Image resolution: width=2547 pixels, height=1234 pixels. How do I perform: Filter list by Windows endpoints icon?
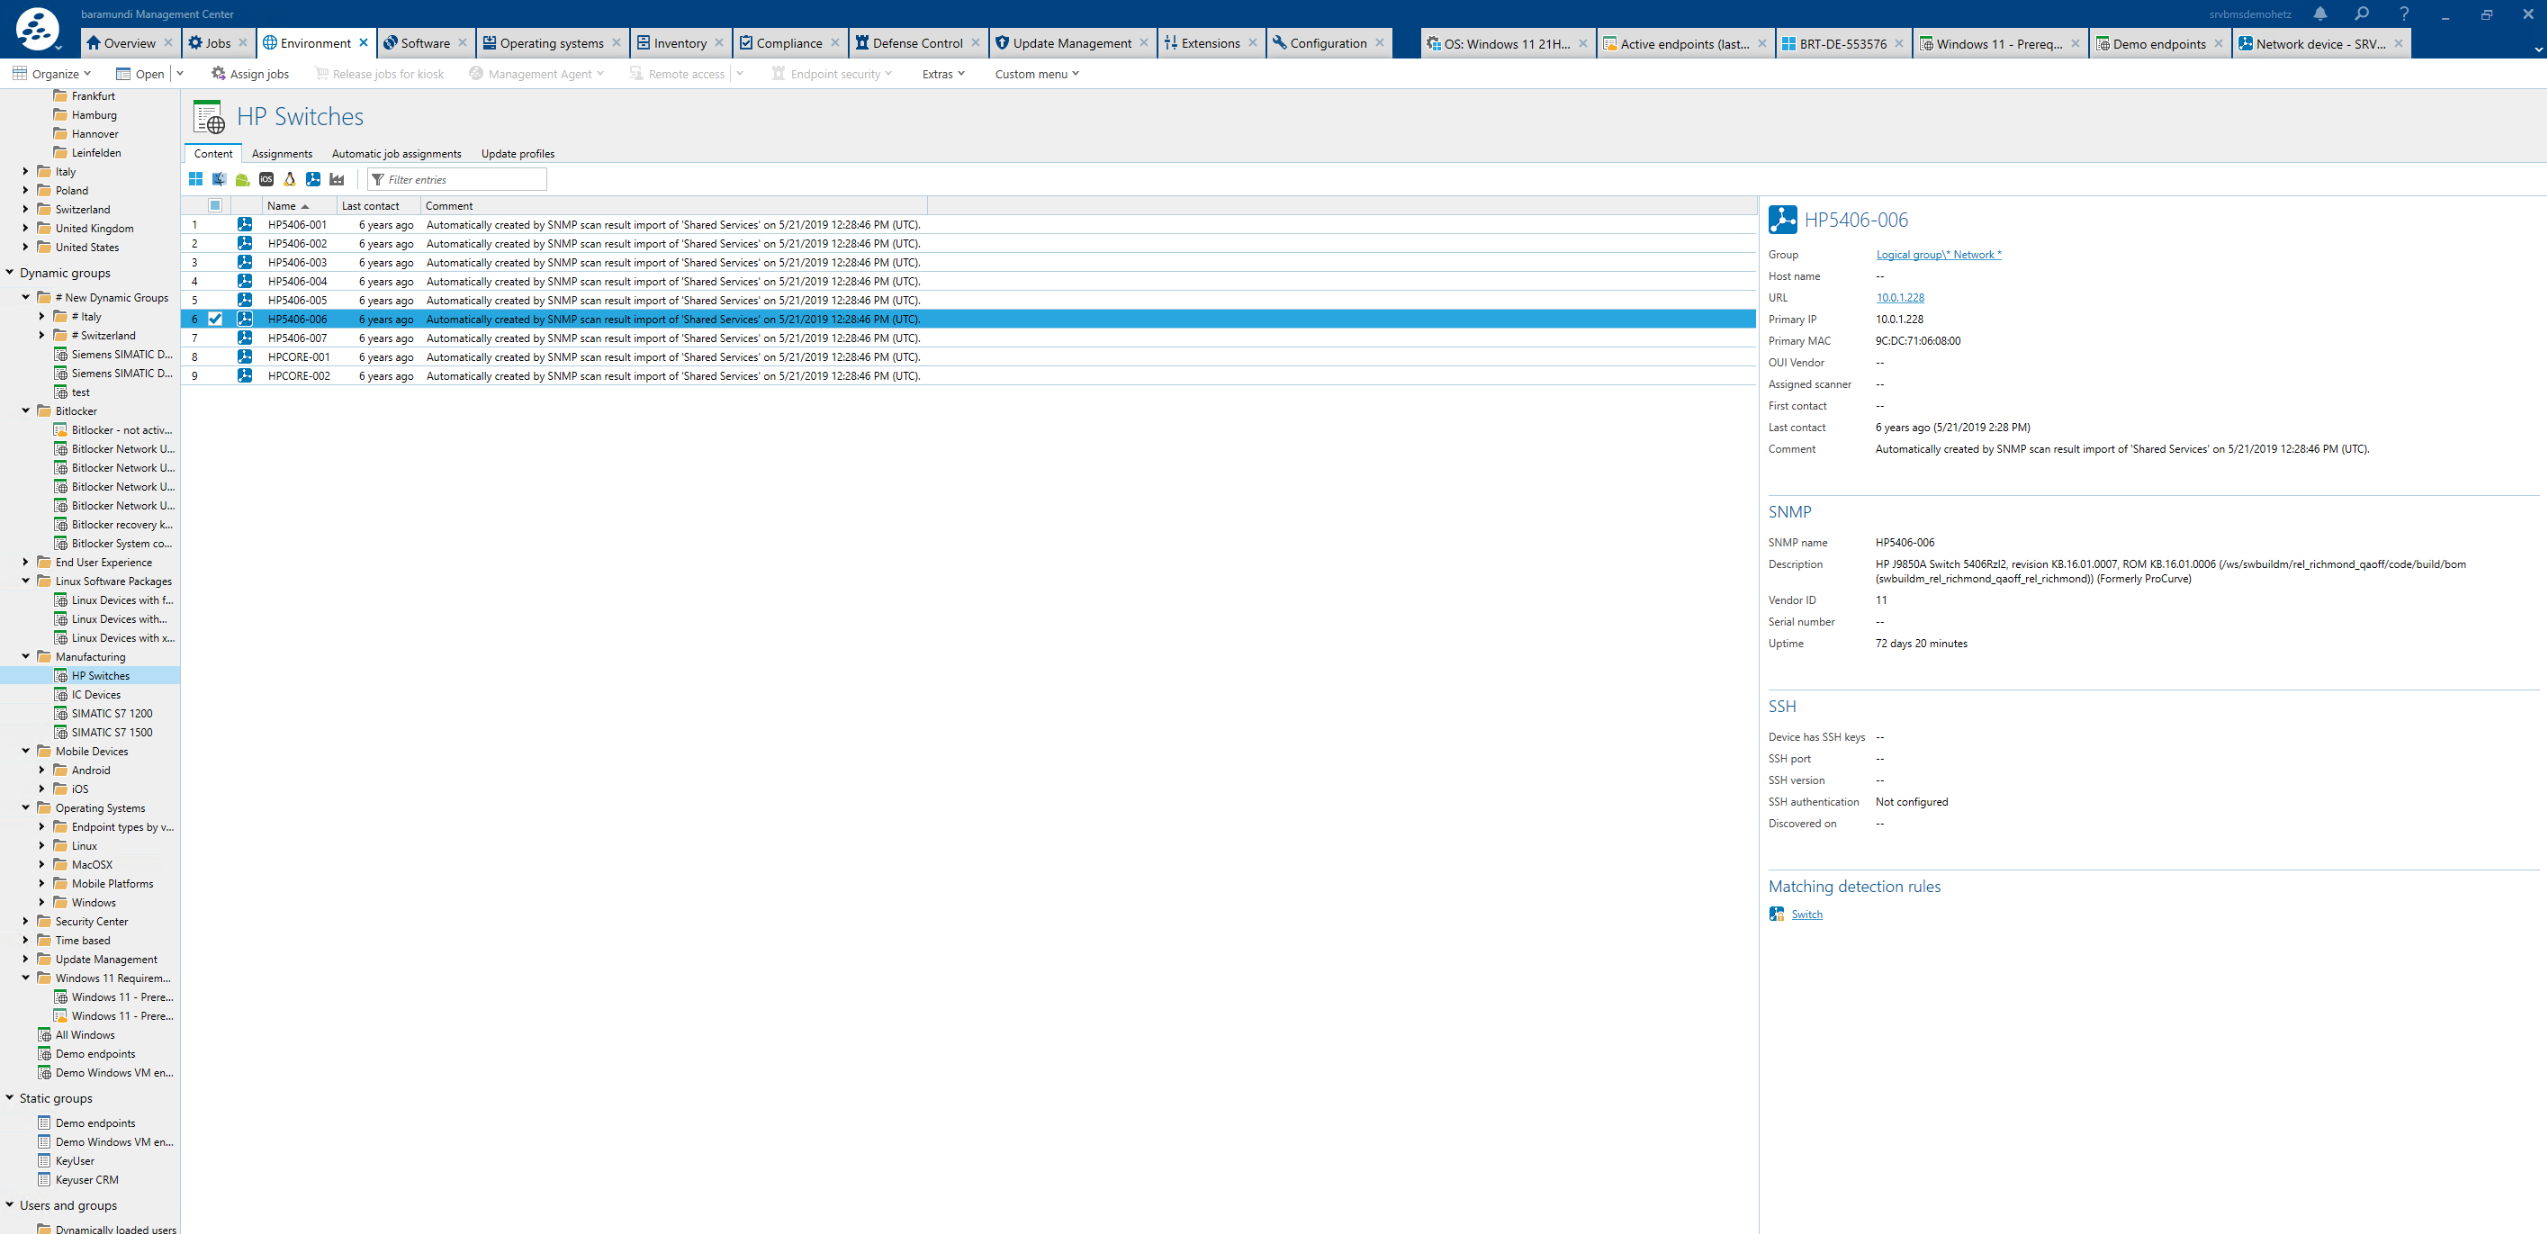(x=196, y=180)
